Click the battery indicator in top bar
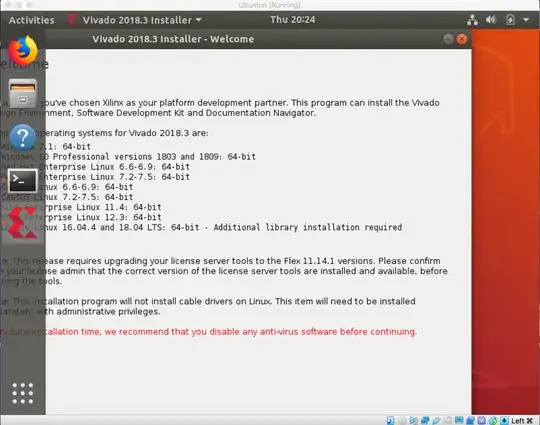This screenshot has width=540, height=425. (x=510, y=20)
